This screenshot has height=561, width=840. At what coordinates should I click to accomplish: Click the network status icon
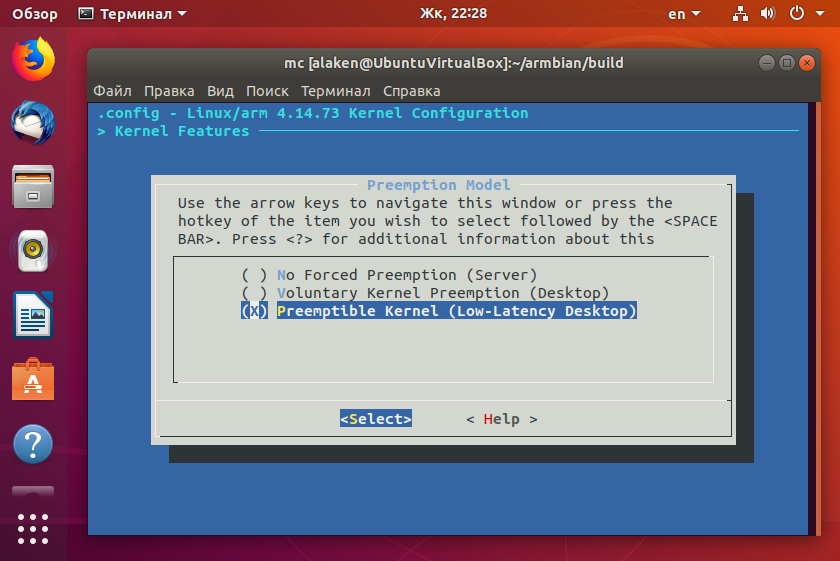coord(740,13)
